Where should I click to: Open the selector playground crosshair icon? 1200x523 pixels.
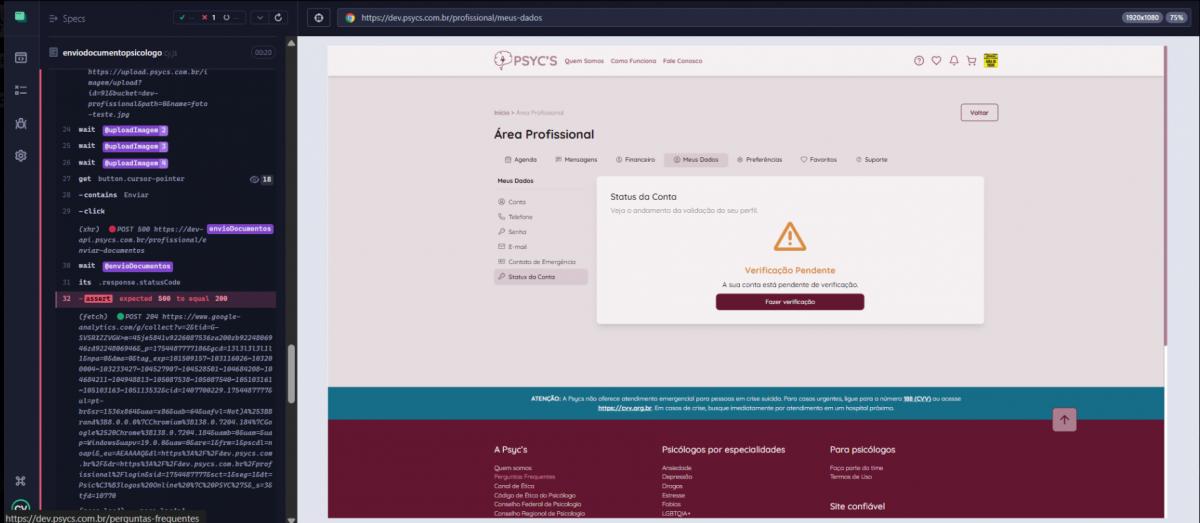[x=318, y=18]
